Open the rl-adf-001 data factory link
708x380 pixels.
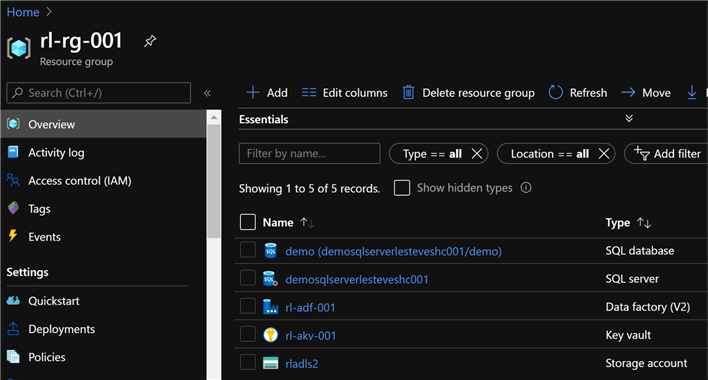(310, 307)
